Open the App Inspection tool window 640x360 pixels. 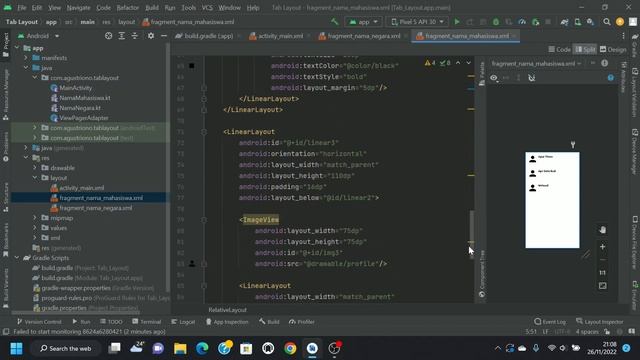pyautogui.click(x=227, y=322)
